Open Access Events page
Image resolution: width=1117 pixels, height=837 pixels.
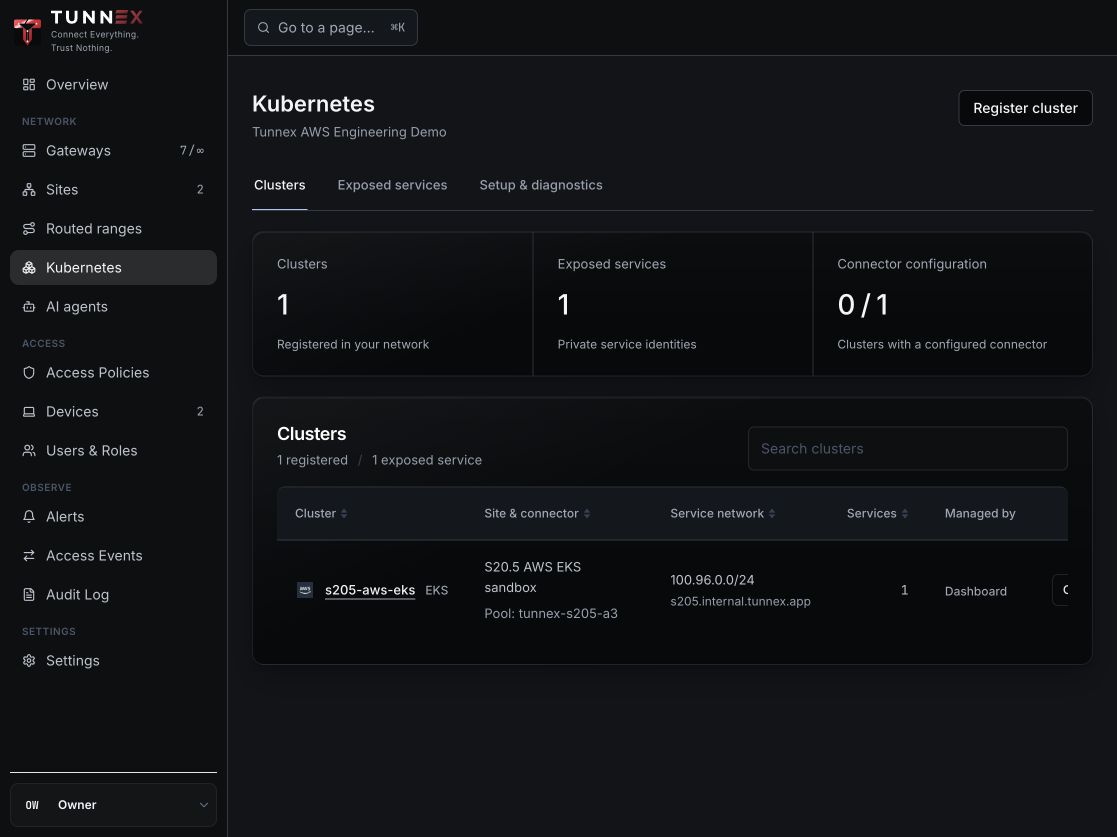(x=113, y=556)
